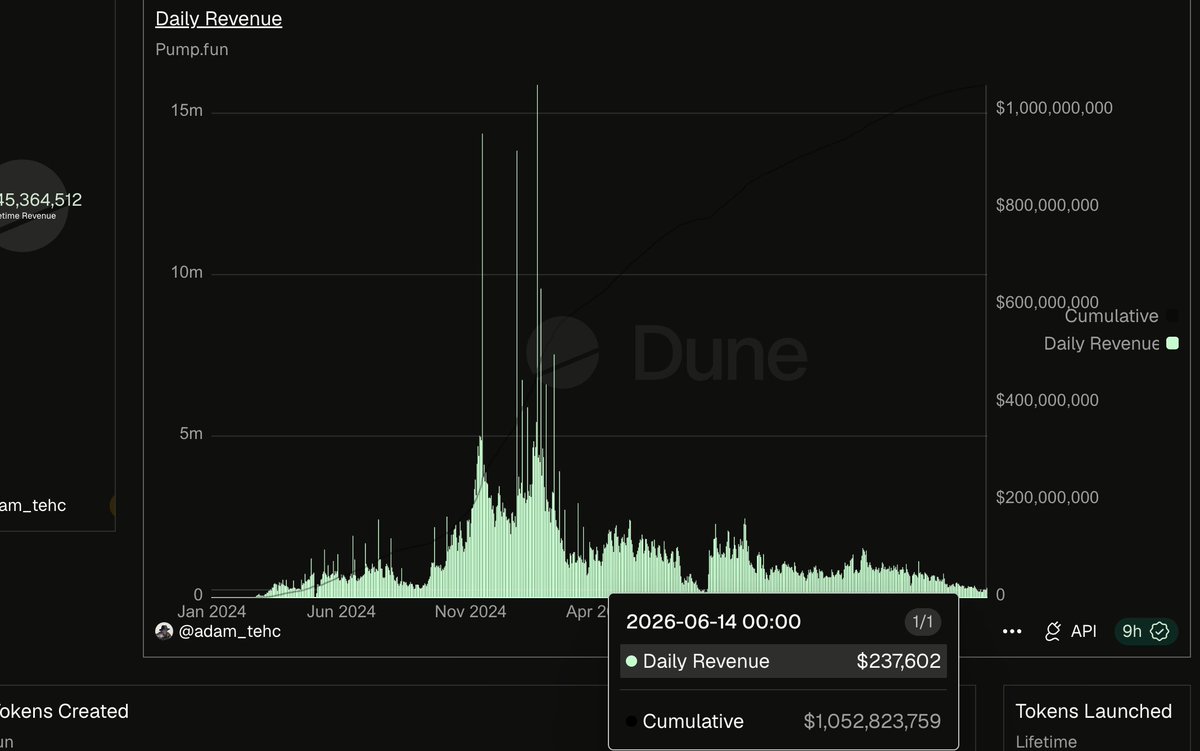Click the verified checkmark icon beside 9h

click(1160, 631)
